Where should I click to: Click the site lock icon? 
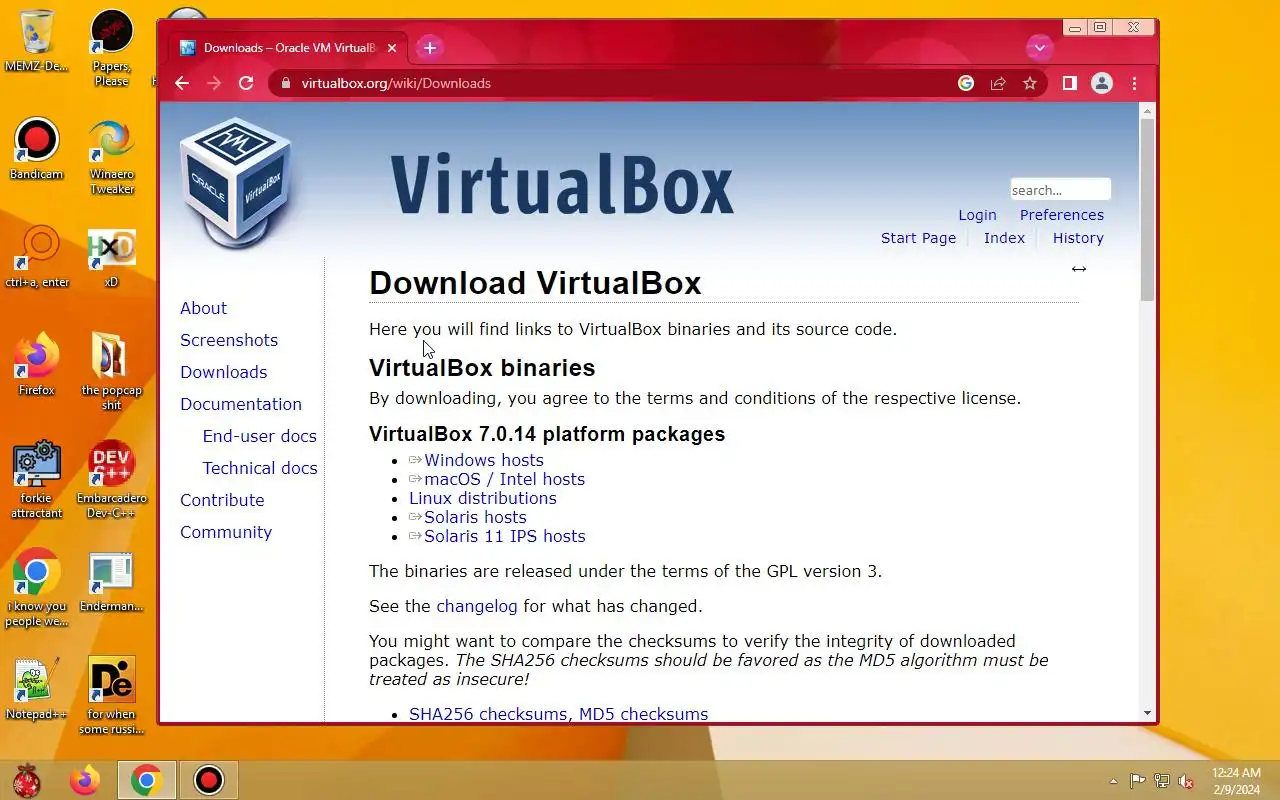(285, 83)
